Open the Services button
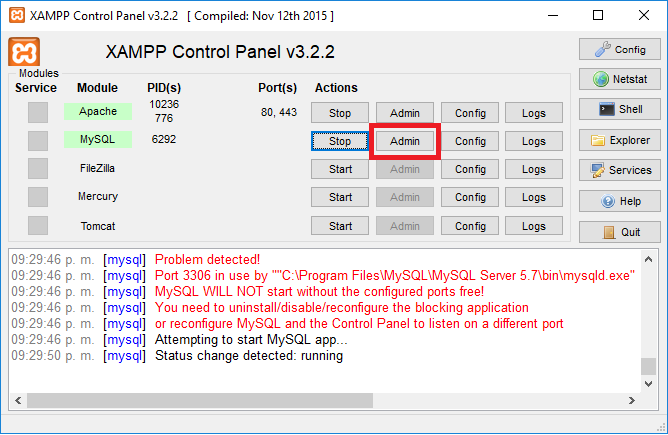Image resolution: width=668 pixels, height=435 pixels. [x=619, y=170]
